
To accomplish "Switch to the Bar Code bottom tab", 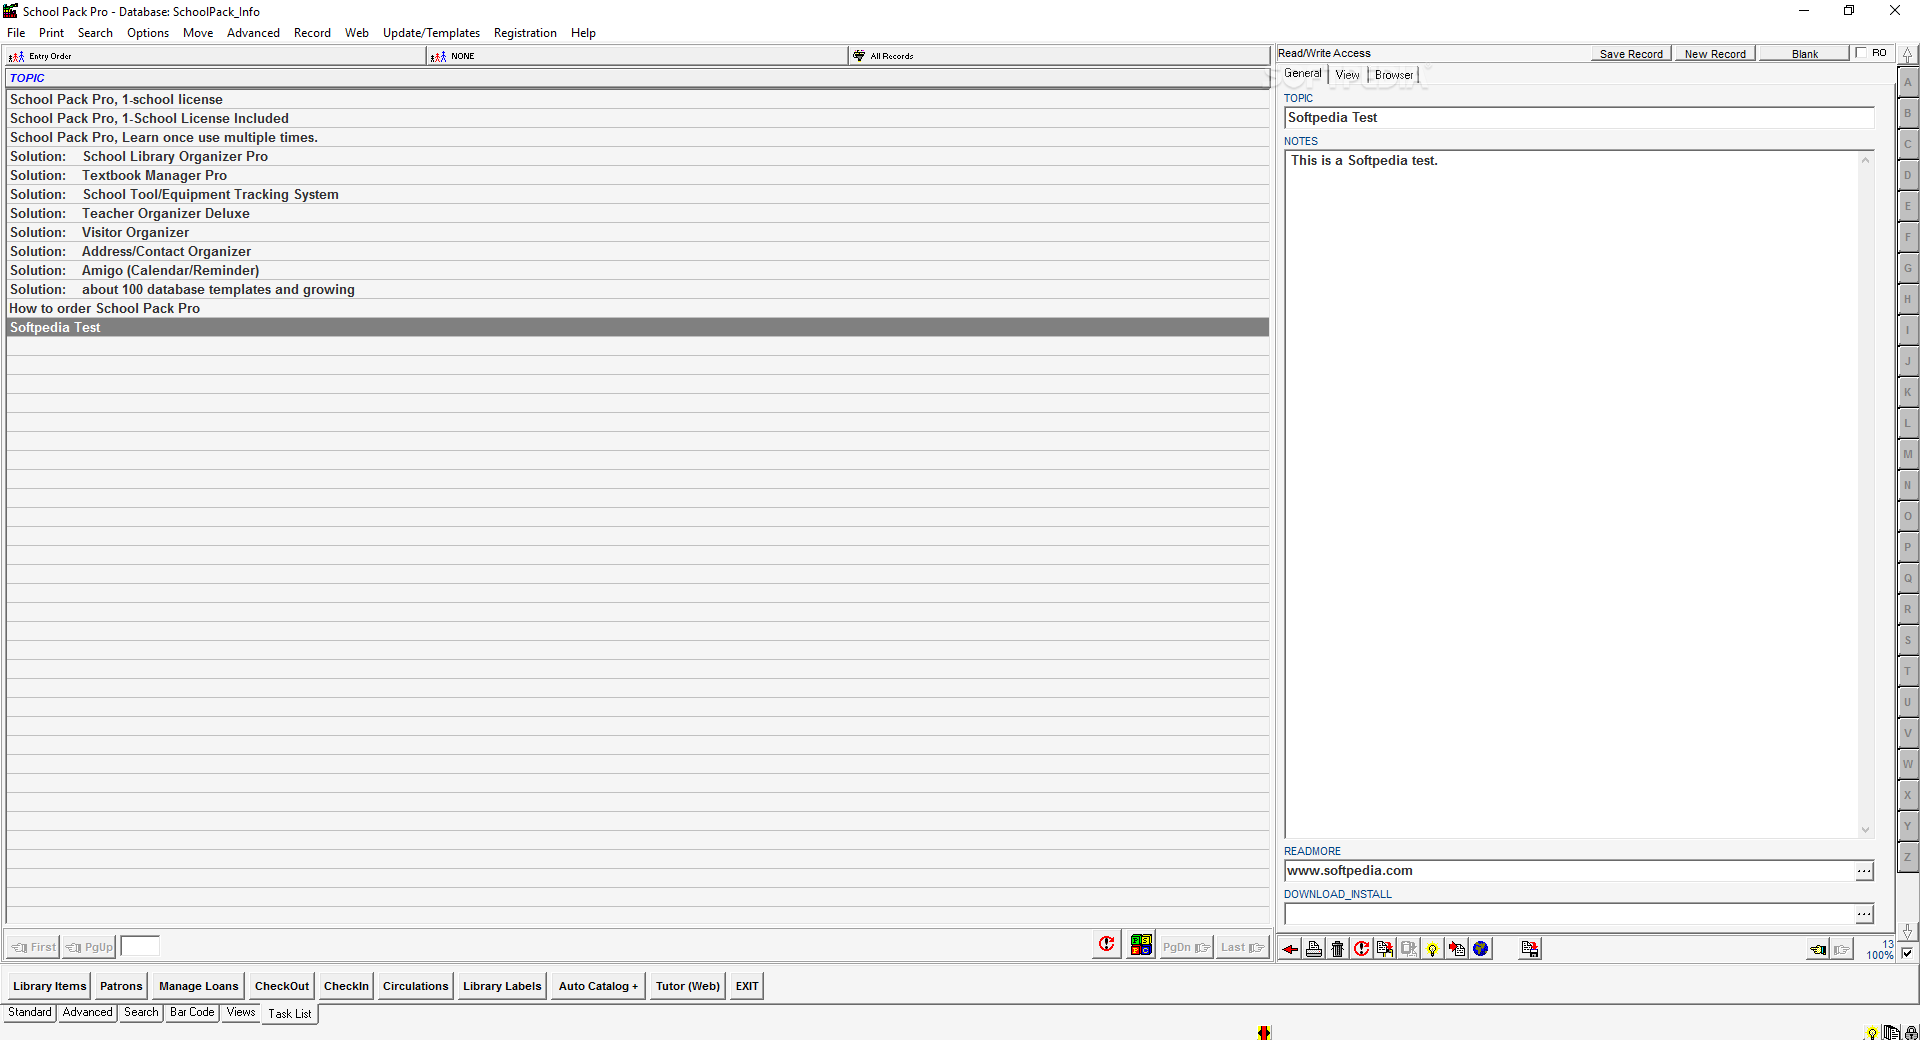I will [x=192, y=1012].
